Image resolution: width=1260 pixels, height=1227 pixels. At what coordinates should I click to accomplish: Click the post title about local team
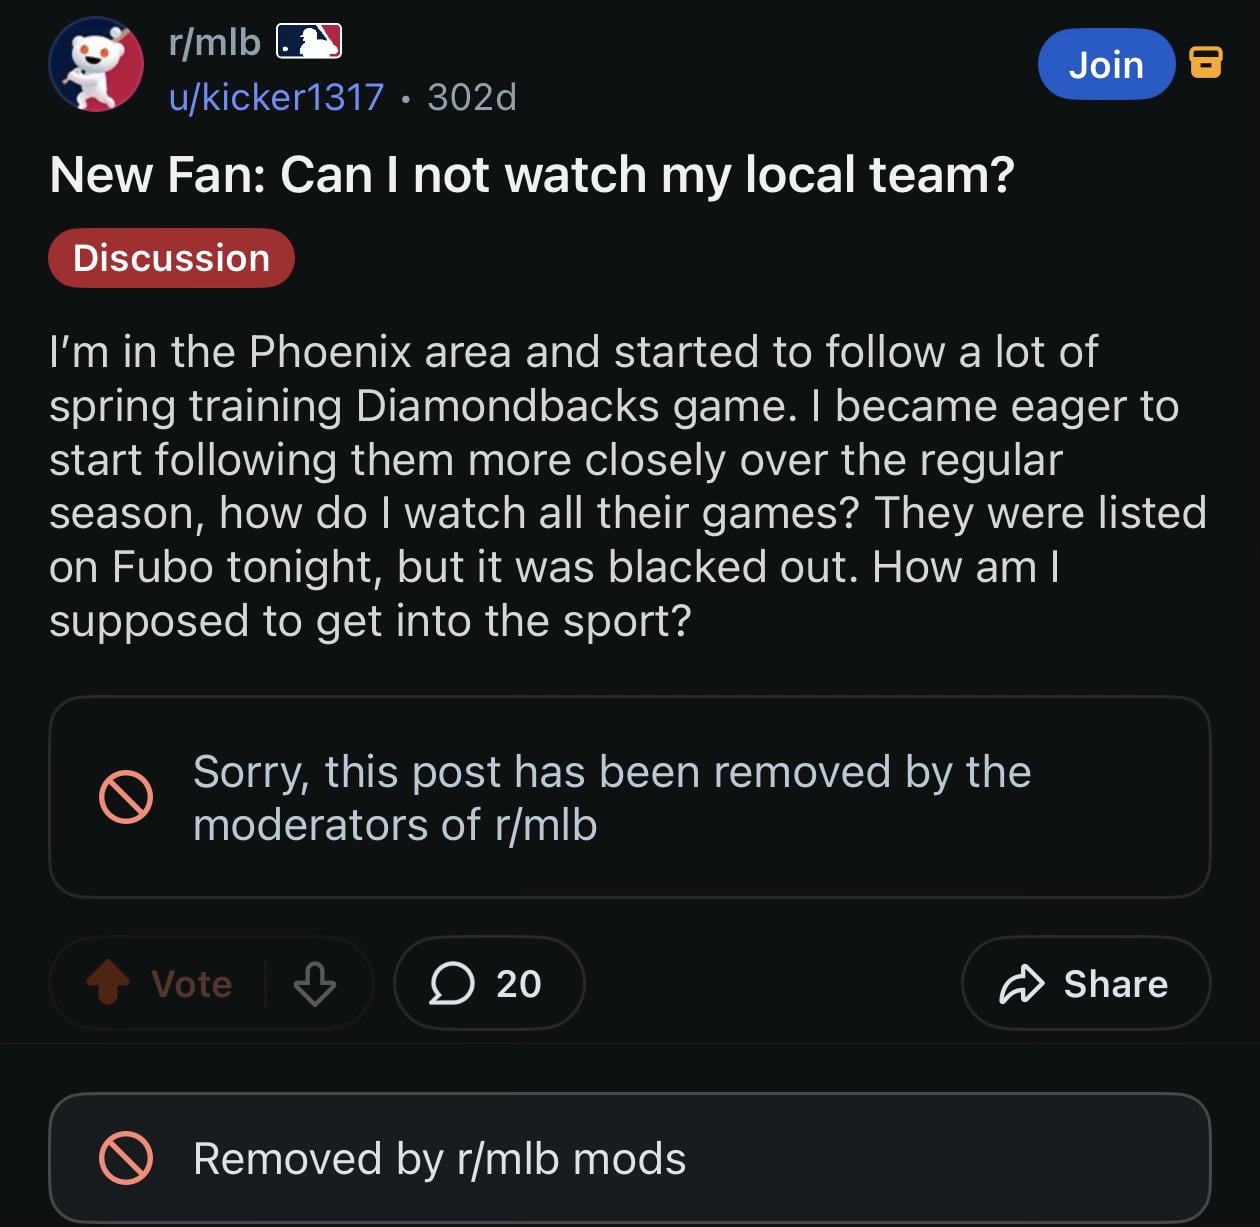pyautogui.click(x=532, y=175)
